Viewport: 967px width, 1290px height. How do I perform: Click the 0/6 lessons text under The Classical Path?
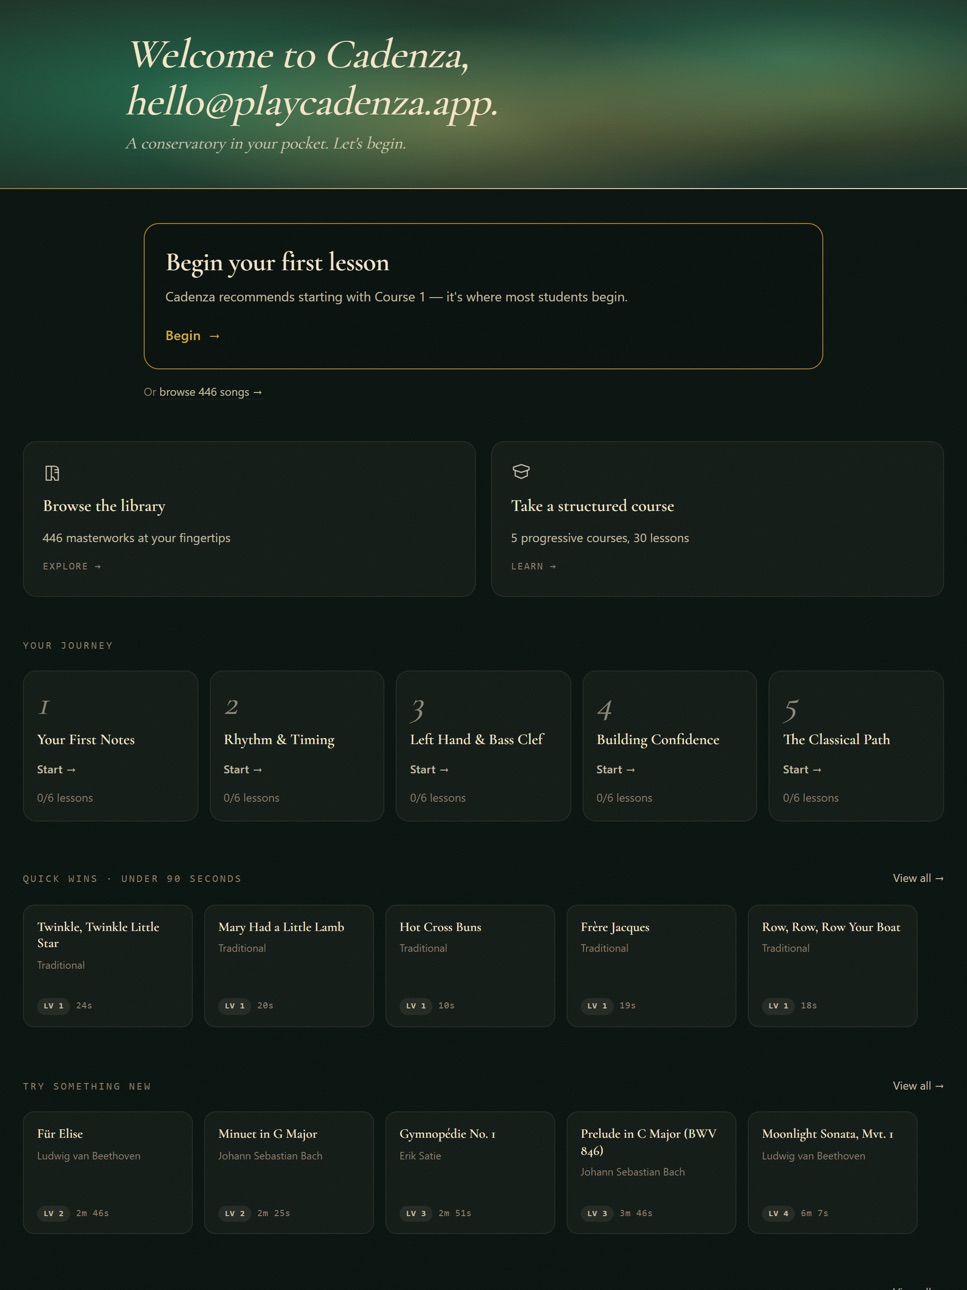811,798
